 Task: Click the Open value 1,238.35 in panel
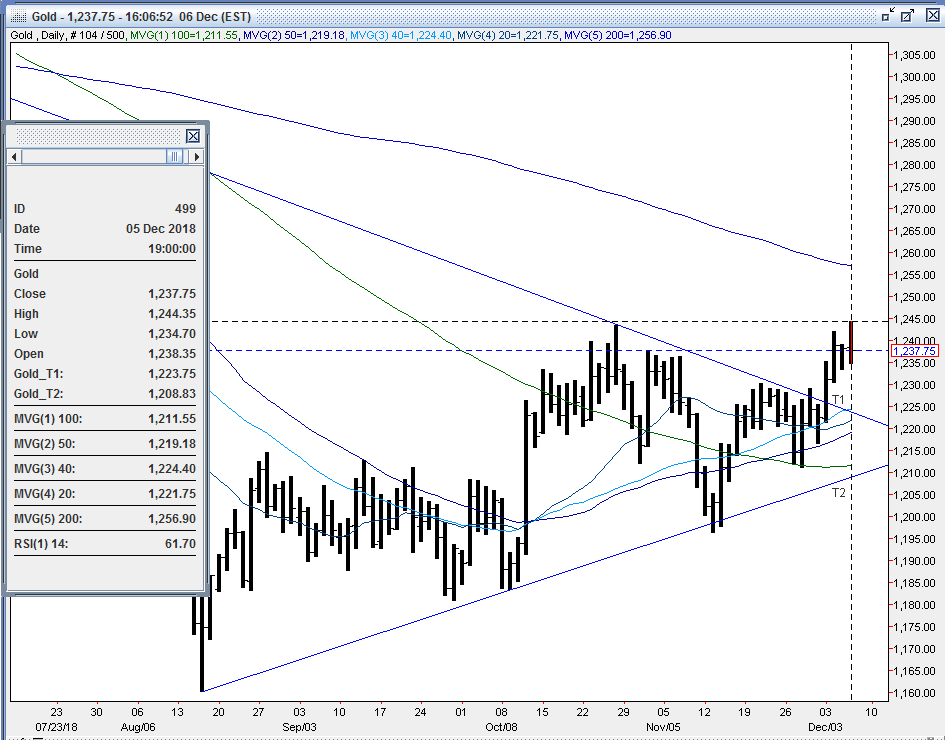[172, 354]
